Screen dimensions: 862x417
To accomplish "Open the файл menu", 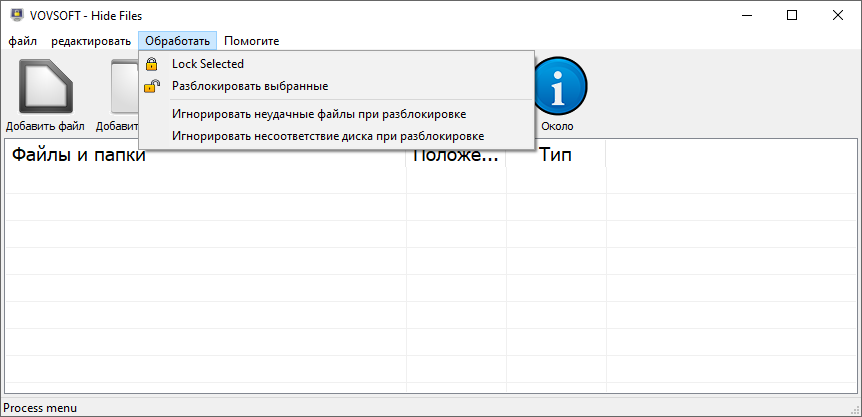I will coord(23,41).
